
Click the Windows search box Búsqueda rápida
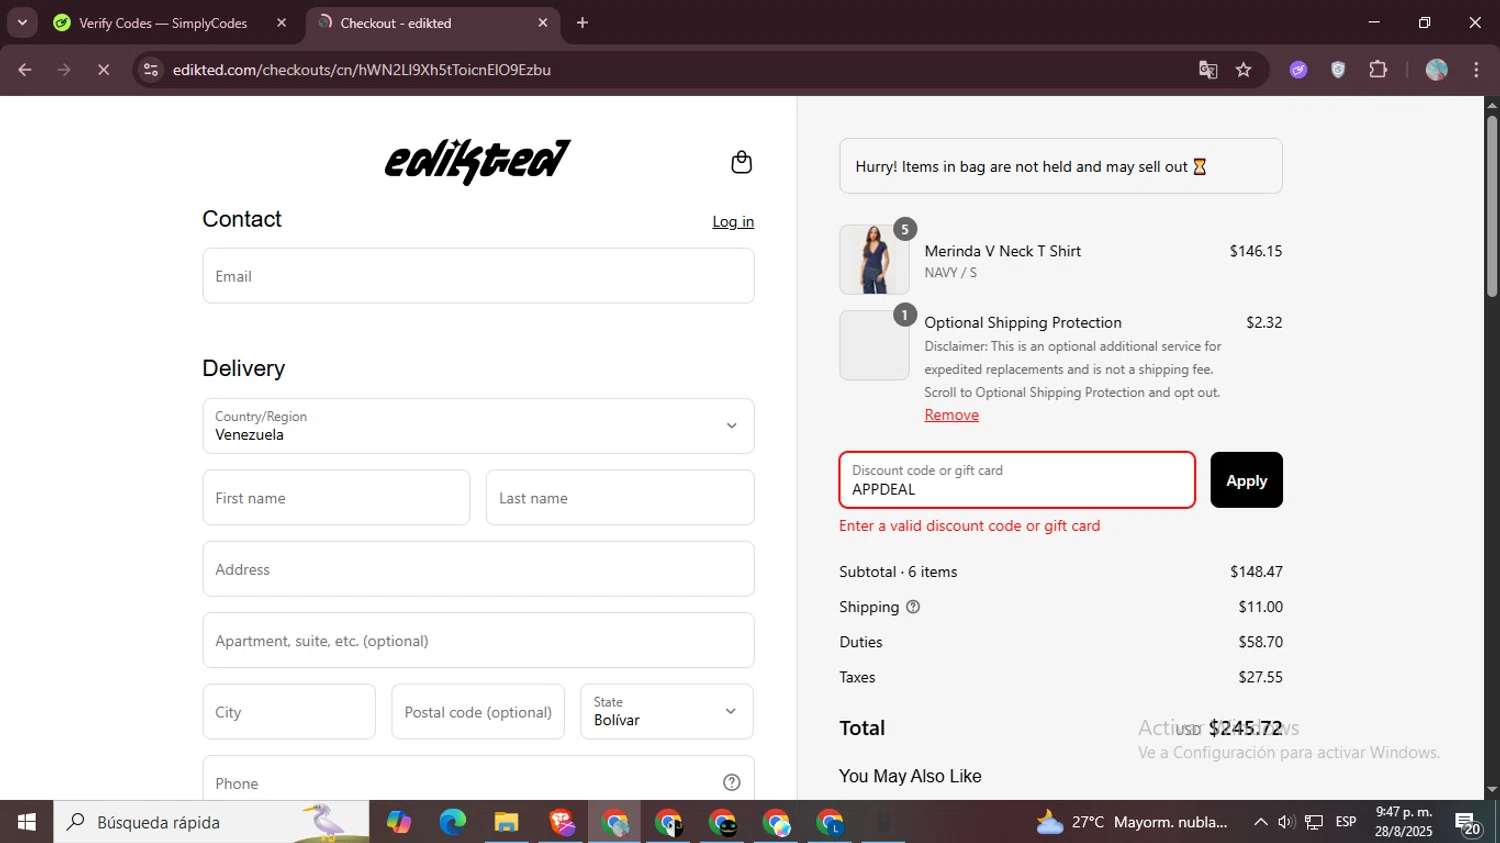[x=211, y=822]
